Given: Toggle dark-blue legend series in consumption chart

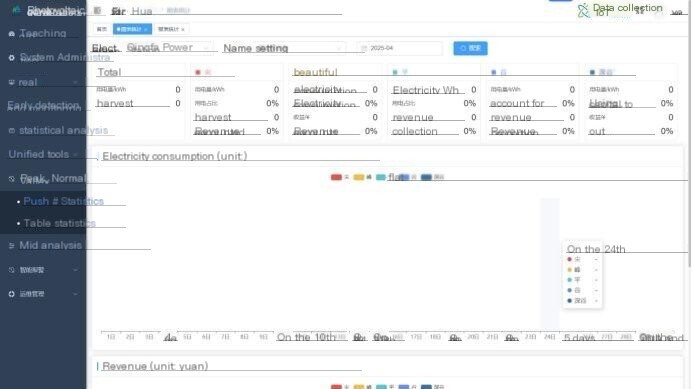Looking at the screenshot, I should 426,177.
